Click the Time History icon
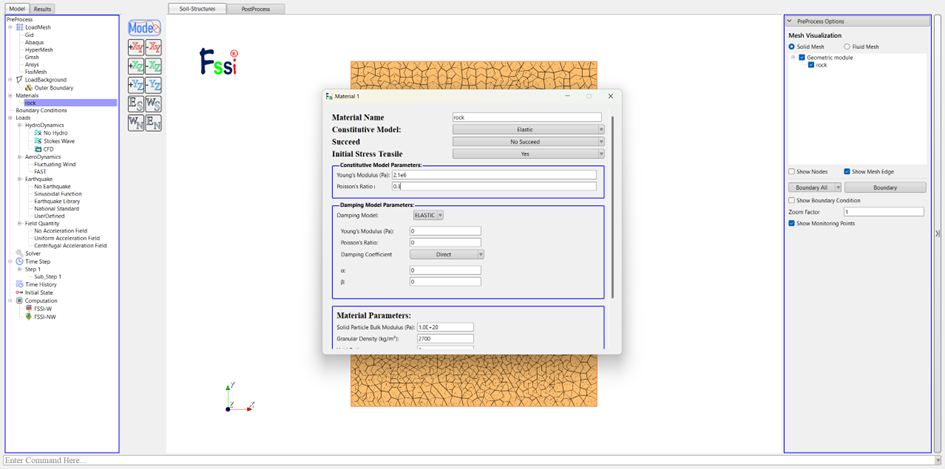The width and height of the screenshot is (945, 469). click(19, 284)
